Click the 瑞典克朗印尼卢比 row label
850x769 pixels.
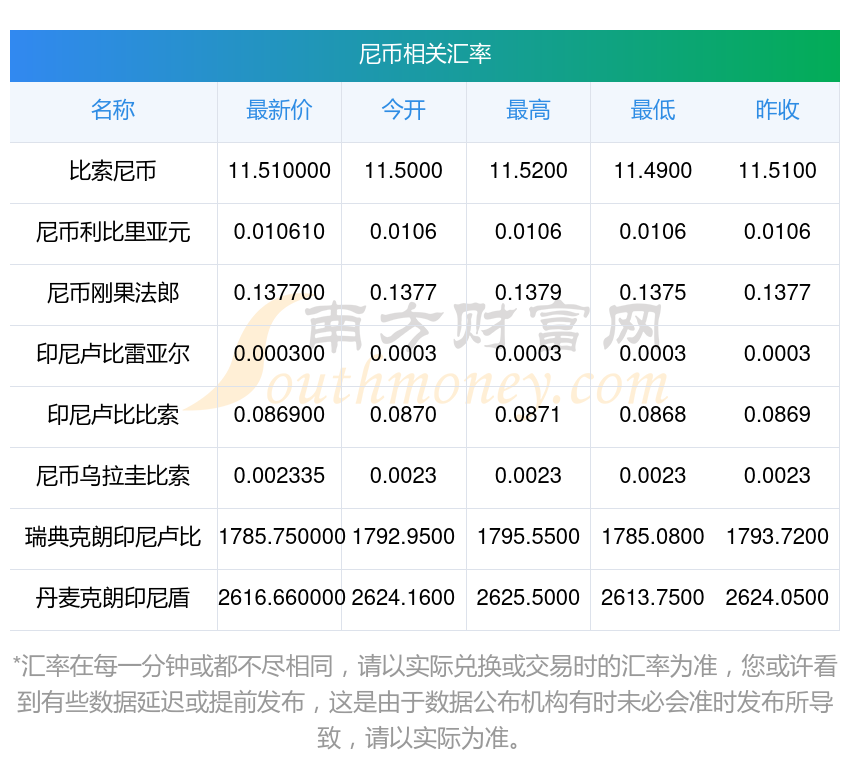tap(113, 537)
